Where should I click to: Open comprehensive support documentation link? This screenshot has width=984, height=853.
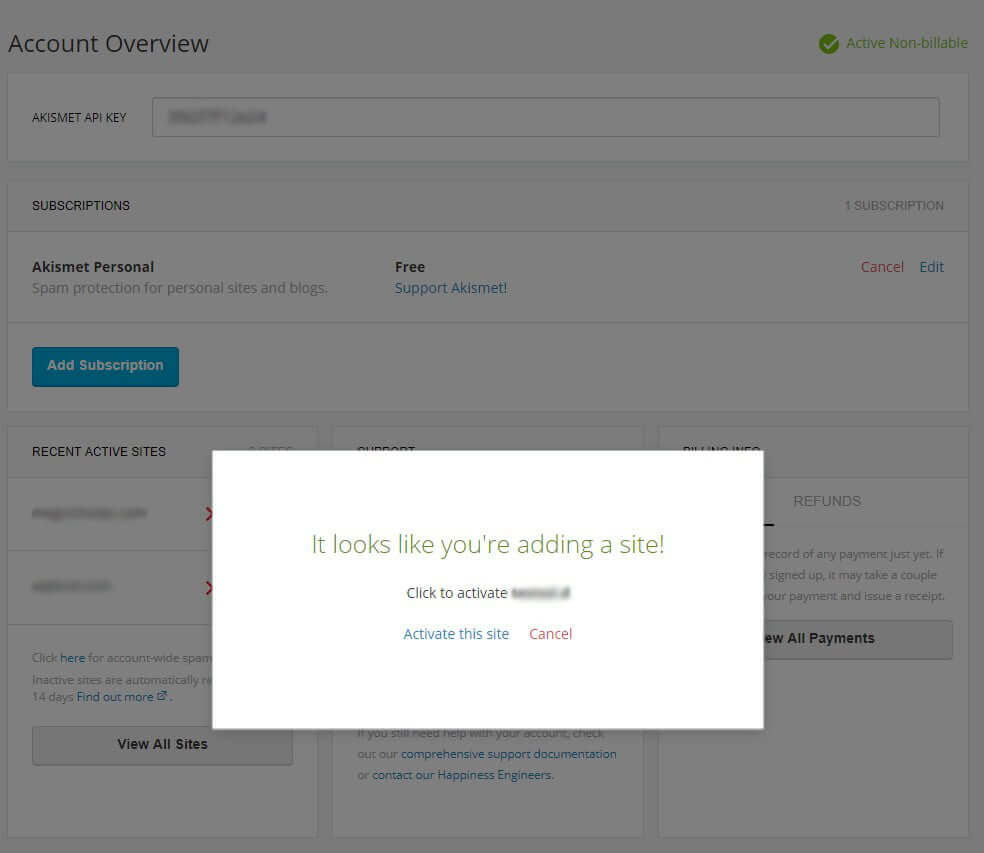pos(508,754)
